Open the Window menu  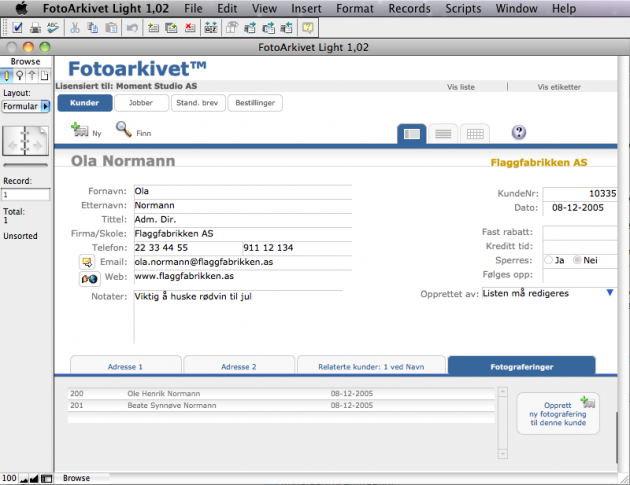(516, 8)
